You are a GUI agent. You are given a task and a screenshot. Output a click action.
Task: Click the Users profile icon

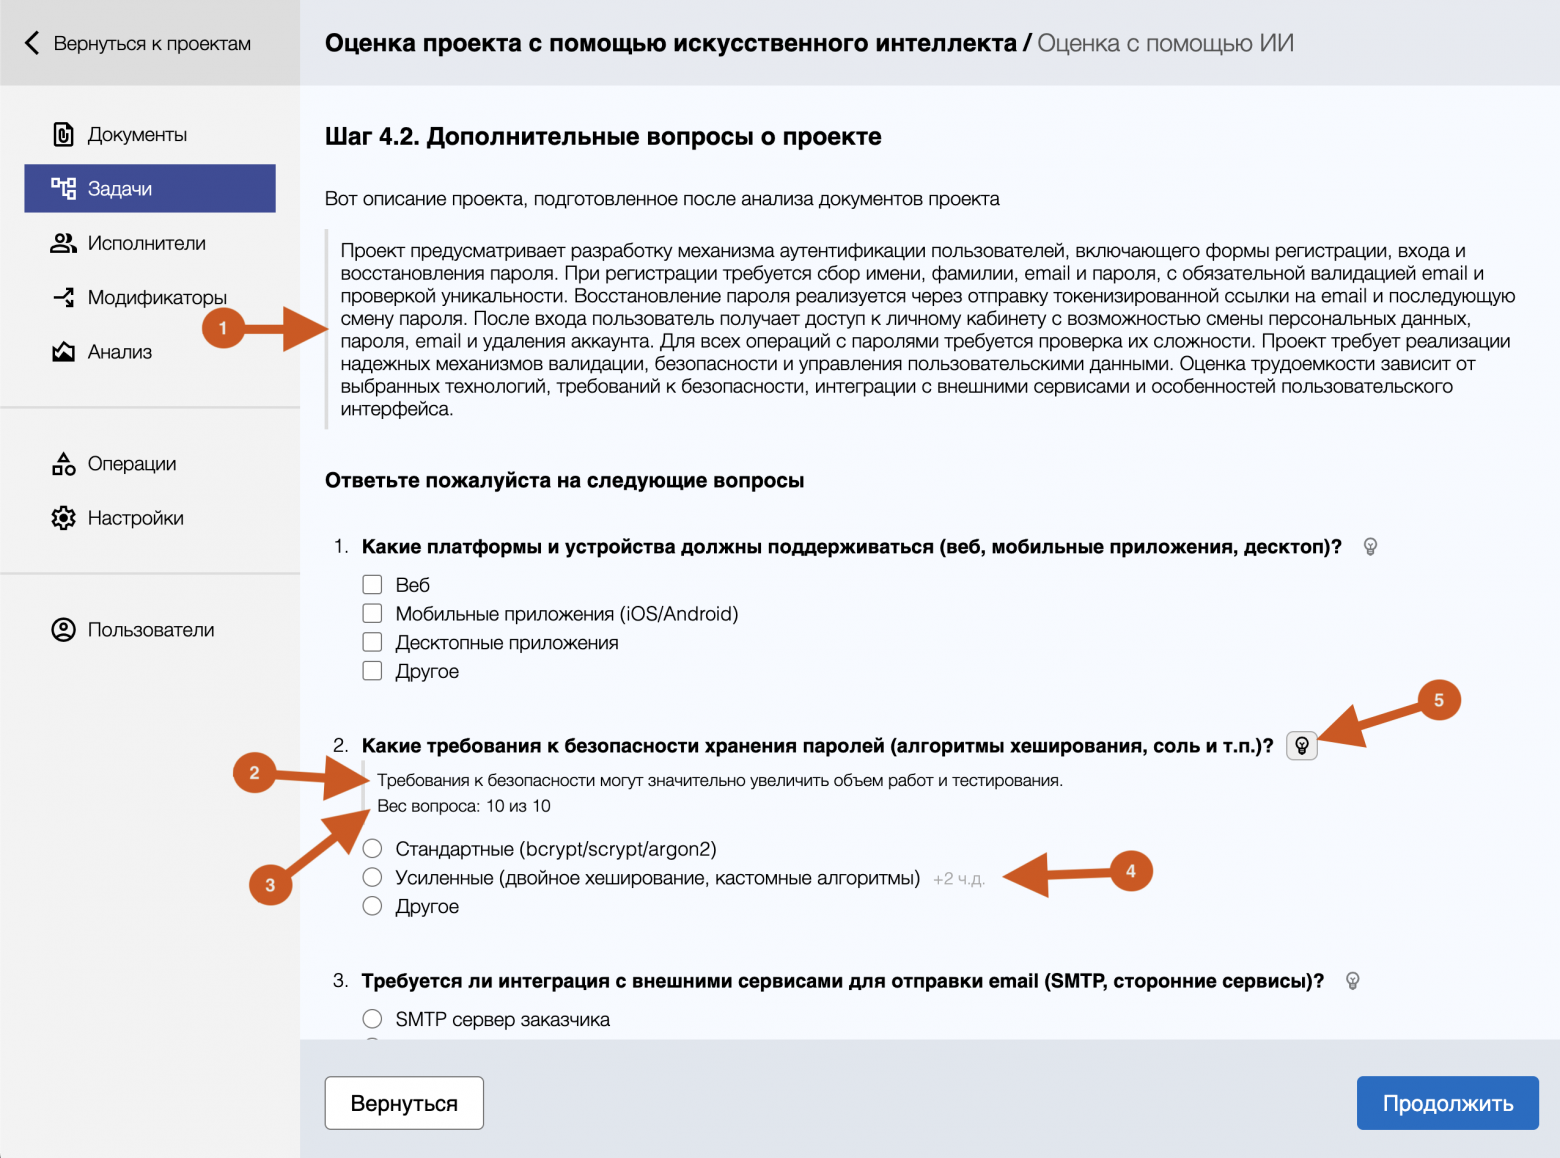(63, 630)
